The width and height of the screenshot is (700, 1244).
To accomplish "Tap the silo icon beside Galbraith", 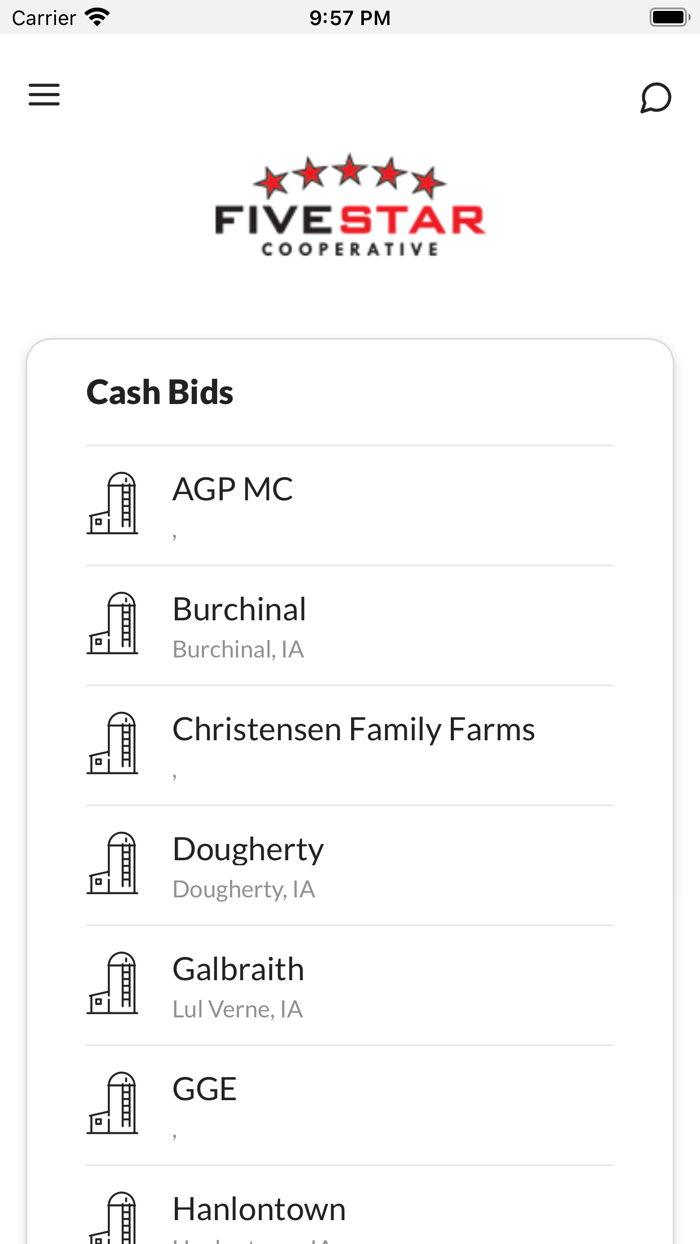I will click(x=112, y=983).
